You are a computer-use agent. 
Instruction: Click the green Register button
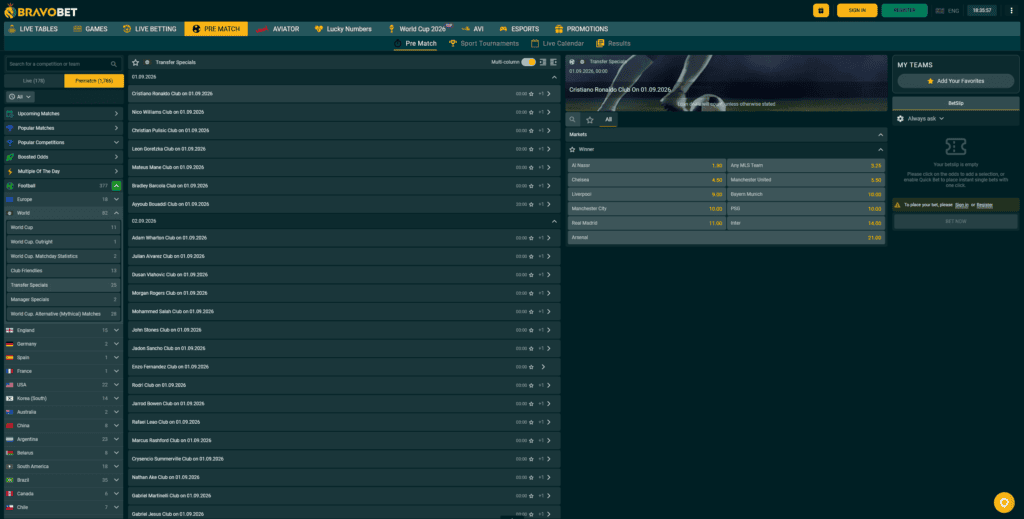pos(904,10)
